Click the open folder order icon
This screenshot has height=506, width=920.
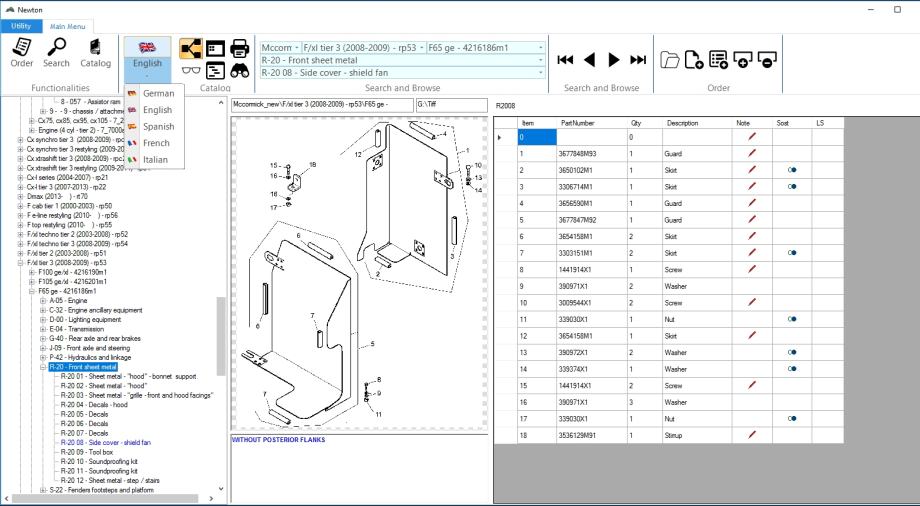tap(670, 60)
